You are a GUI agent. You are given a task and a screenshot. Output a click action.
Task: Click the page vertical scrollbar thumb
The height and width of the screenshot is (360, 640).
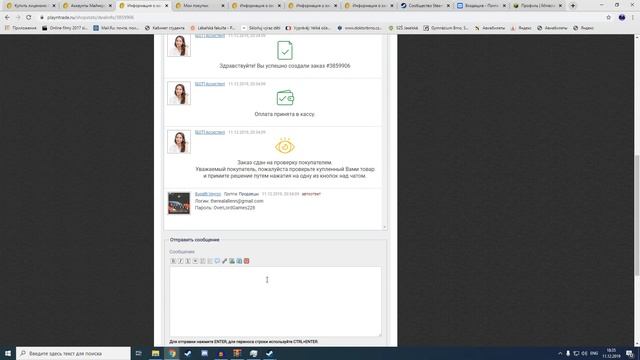pos(637,215)
